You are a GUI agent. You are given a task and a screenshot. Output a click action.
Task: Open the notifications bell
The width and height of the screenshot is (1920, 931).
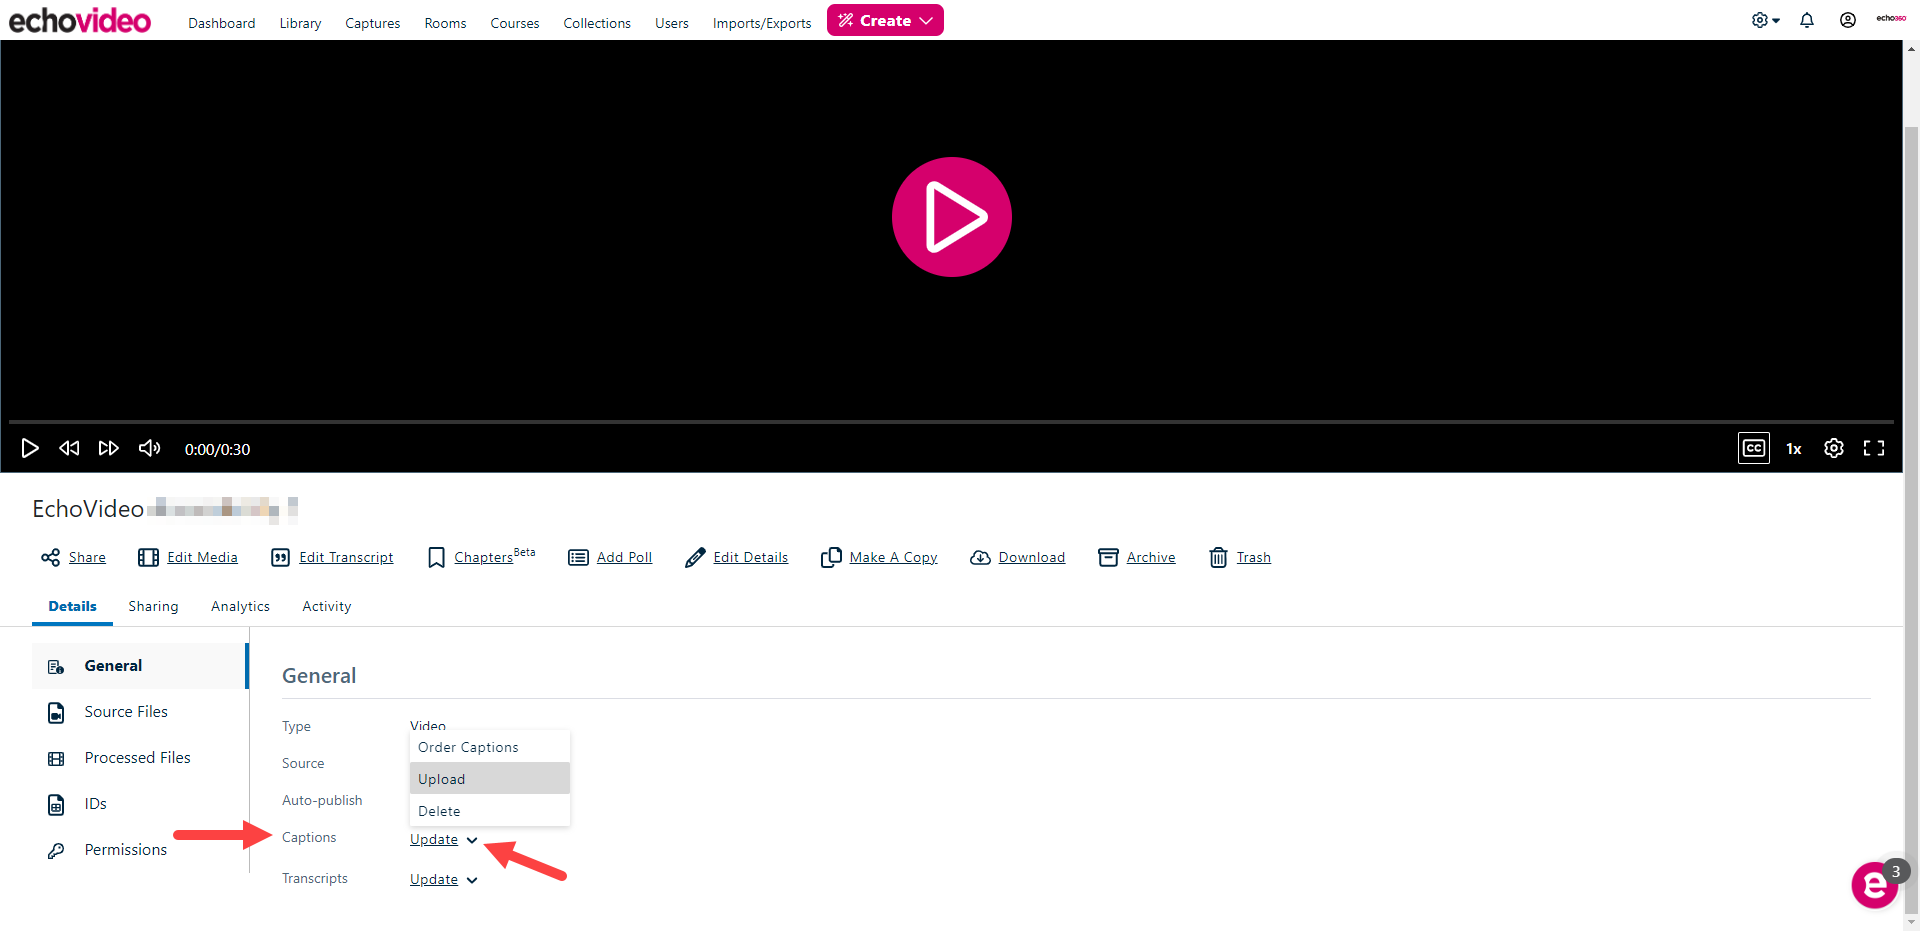pos(1807,20)
